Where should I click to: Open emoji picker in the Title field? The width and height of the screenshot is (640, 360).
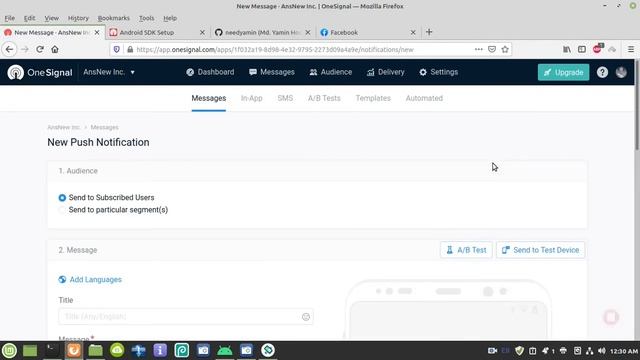coord(306,317)
